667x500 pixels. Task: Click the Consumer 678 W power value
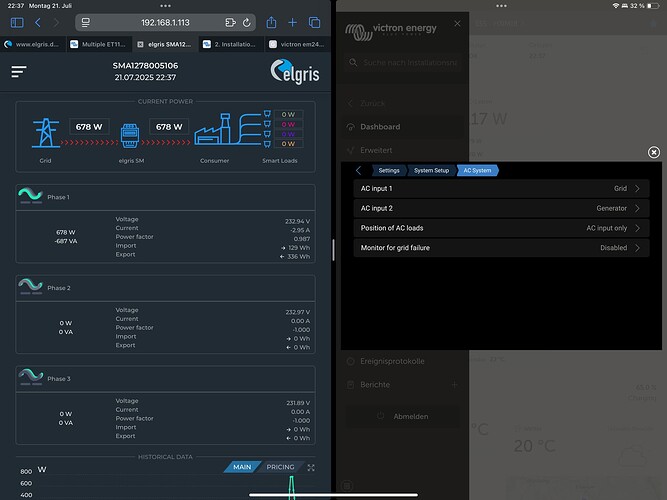[169, 127]
